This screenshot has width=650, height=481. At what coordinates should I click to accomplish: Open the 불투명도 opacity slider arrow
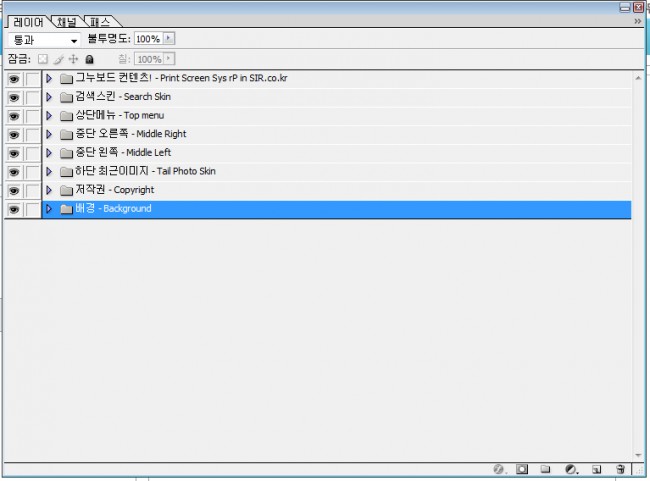click(x=169, y=39)
